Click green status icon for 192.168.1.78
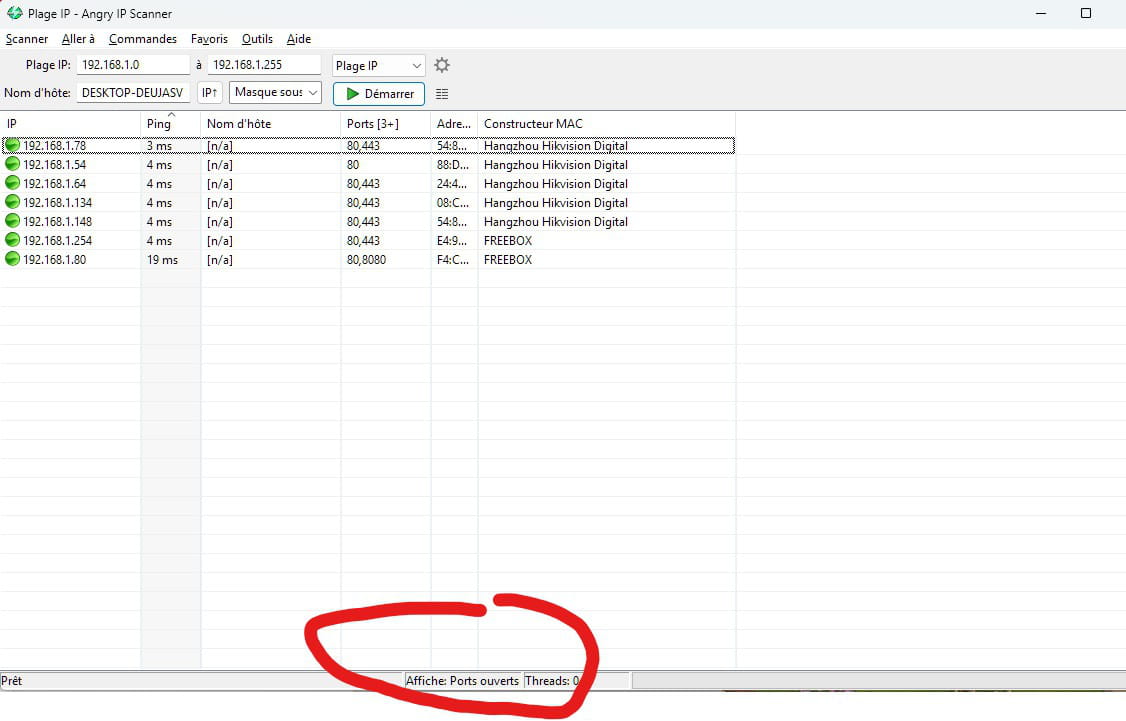The width and height of the screenshot is (1126, 721). [x=12, y=145]
